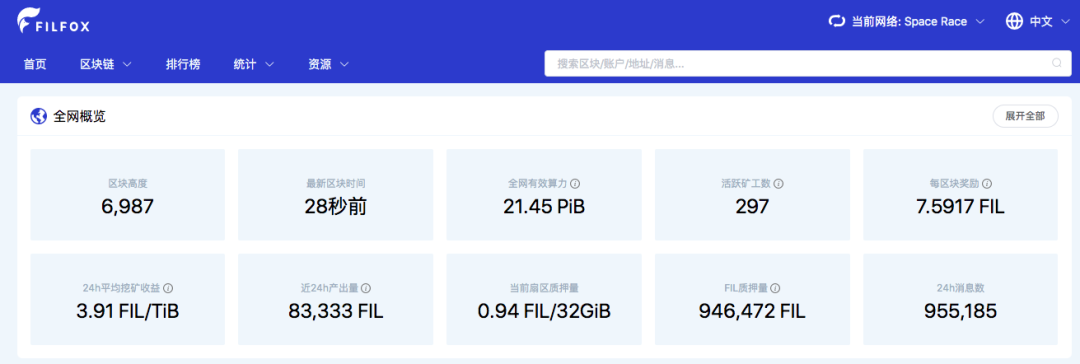The image size is (1080, 364).
Task: Open the 排行榜 page
Action: (183, 64)
